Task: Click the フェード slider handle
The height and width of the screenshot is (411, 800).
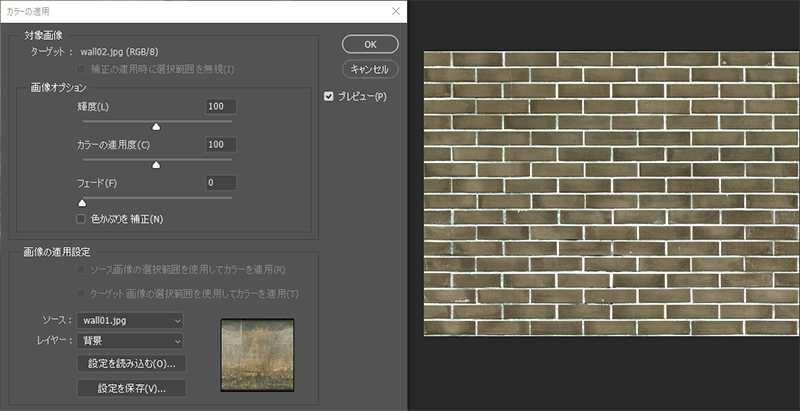Action: [x=82, y=203]
